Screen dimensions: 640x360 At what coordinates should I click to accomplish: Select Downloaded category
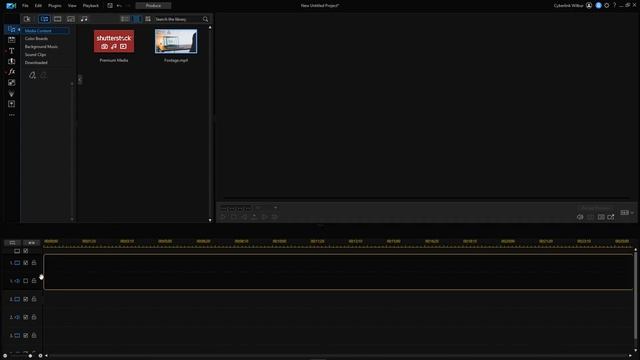click(36, 62)
